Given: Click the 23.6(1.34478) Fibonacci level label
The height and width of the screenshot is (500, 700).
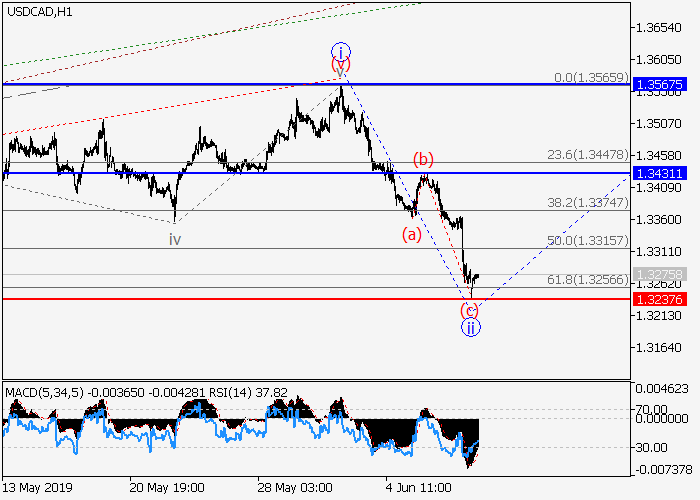Looking at the screenshot, I should click(587, 155).
